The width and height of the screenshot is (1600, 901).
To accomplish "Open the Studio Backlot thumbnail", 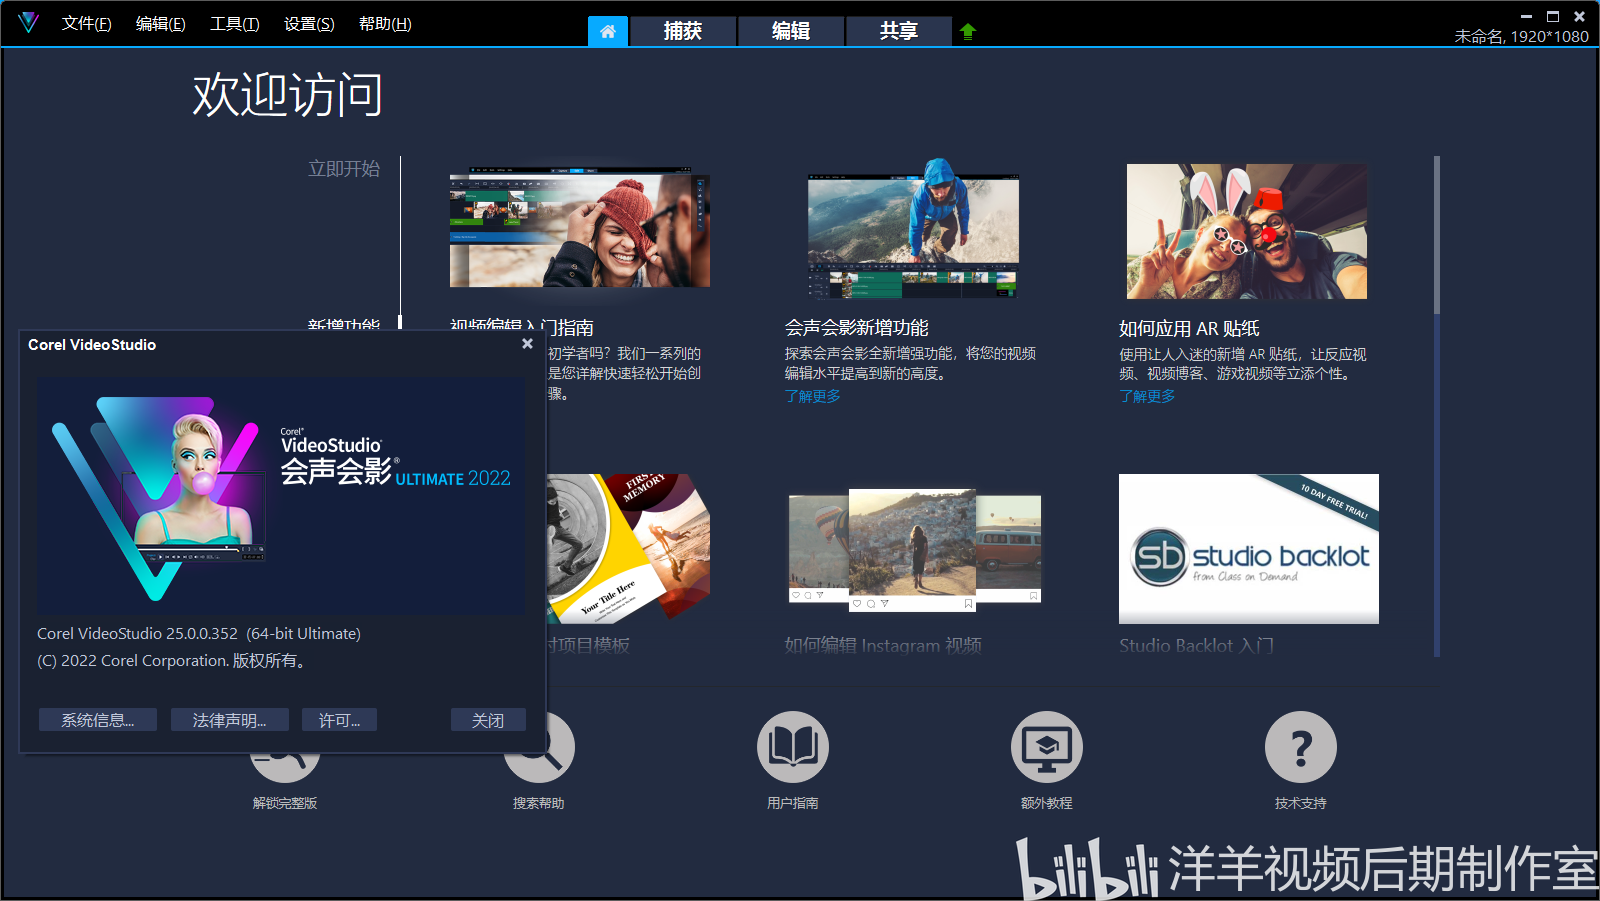I will [1249, 549].
